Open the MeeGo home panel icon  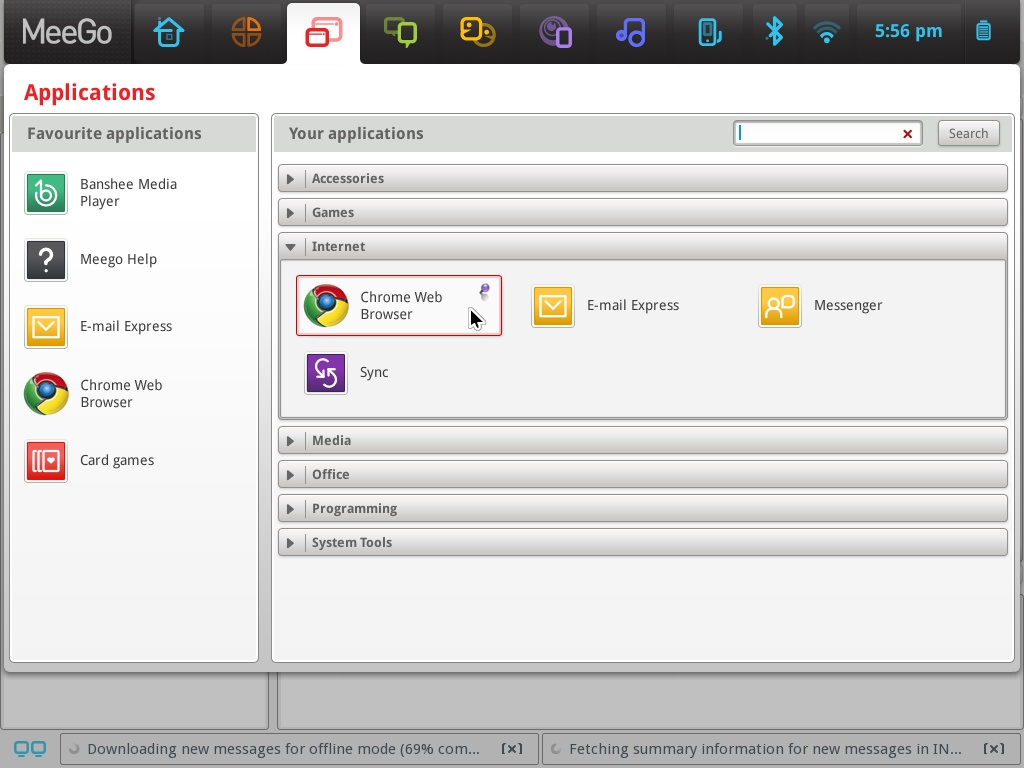(x=170, y=31)
